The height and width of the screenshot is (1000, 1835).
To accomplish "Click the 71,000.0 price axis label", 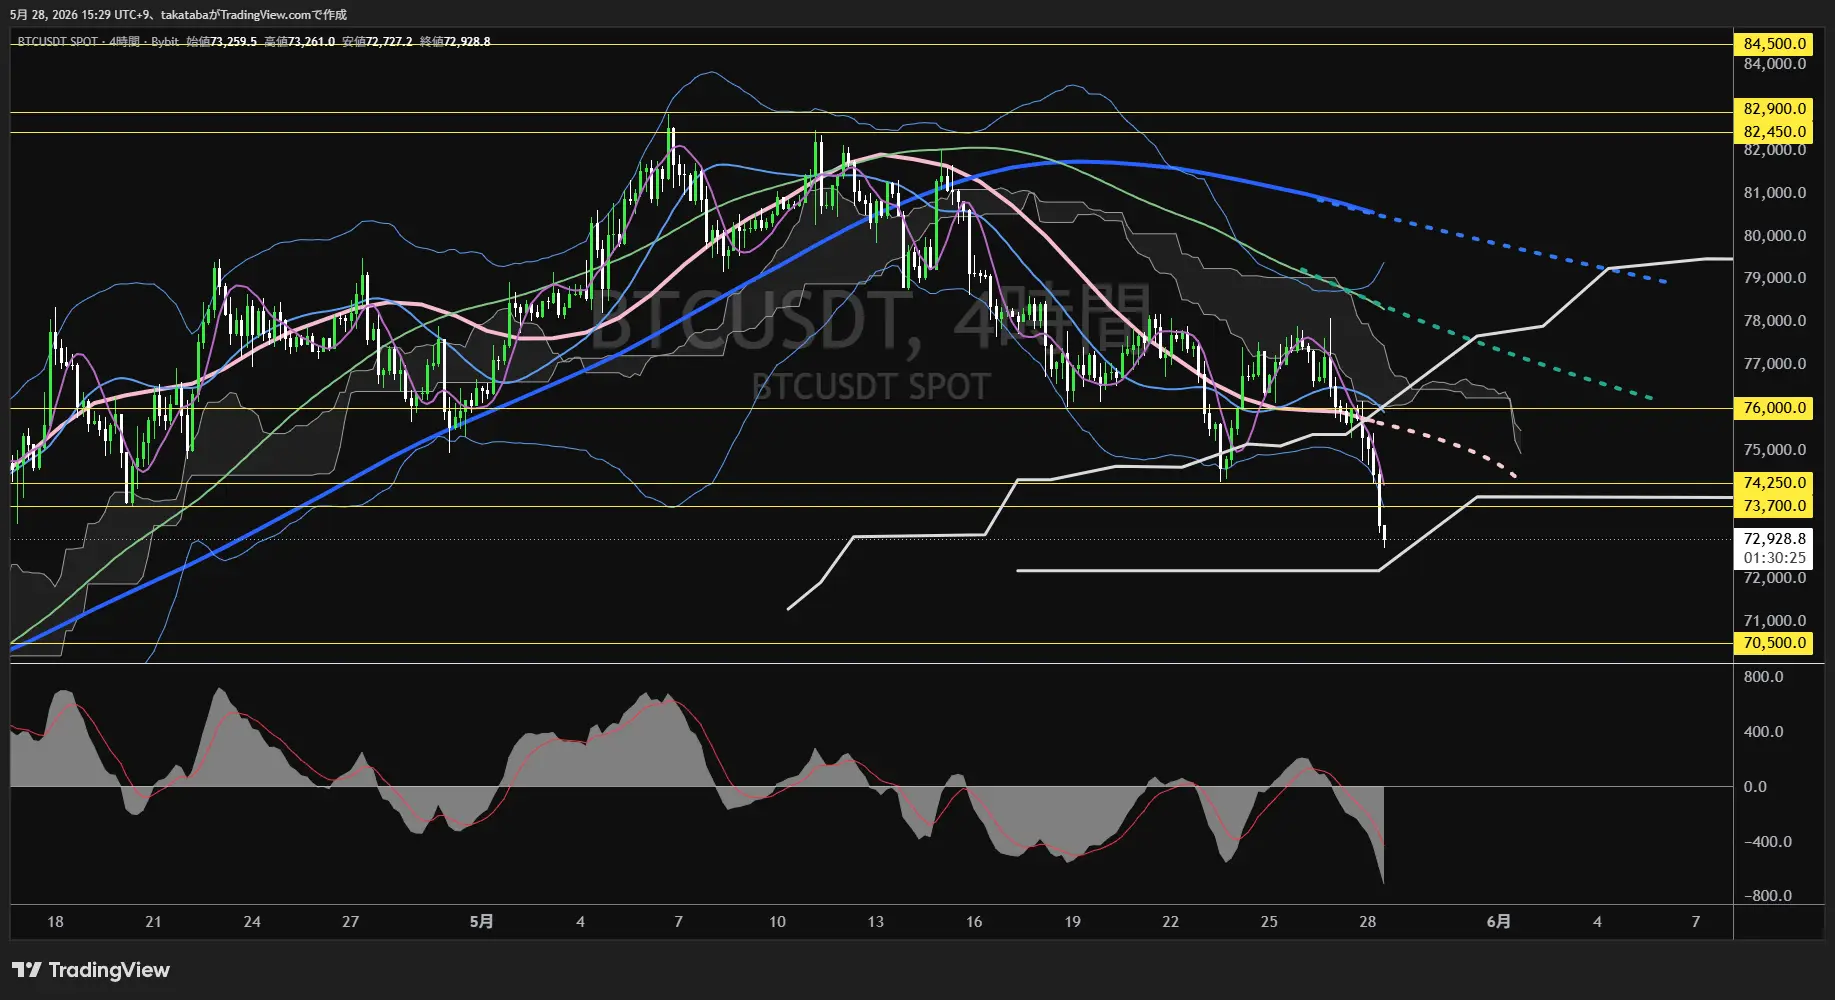I will [x=1775, y=621].
